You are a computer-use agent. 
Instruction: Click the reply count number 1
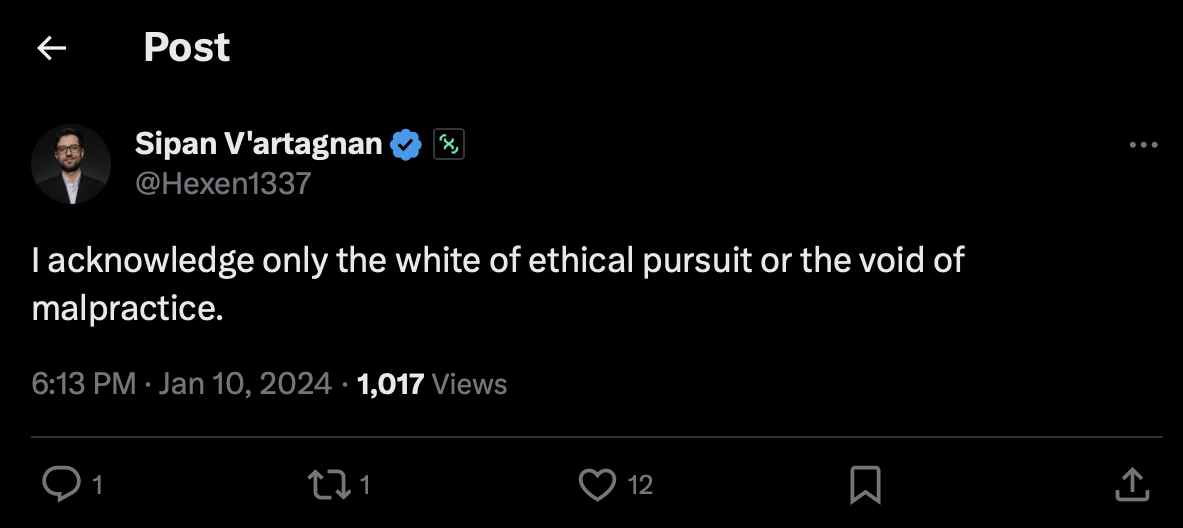click(x=97, y=486)
